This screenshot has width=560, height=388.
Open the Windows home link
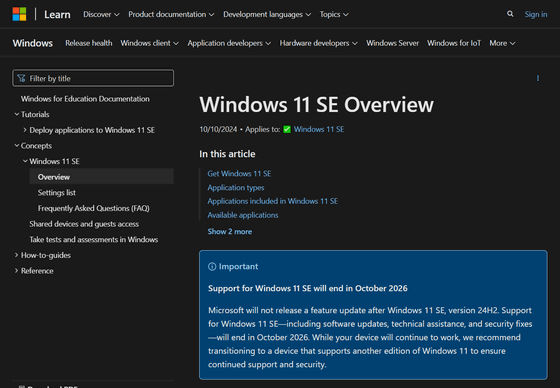click(x=32, y=43)
